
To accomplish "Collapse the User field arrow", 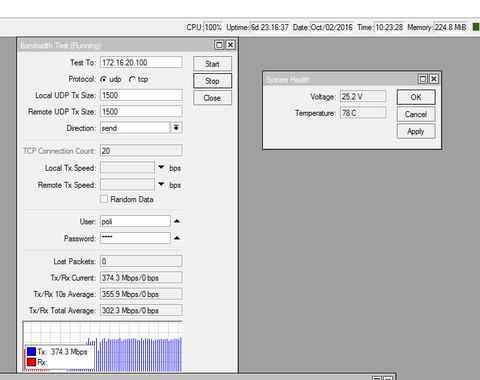I will [x=177, y=221].
